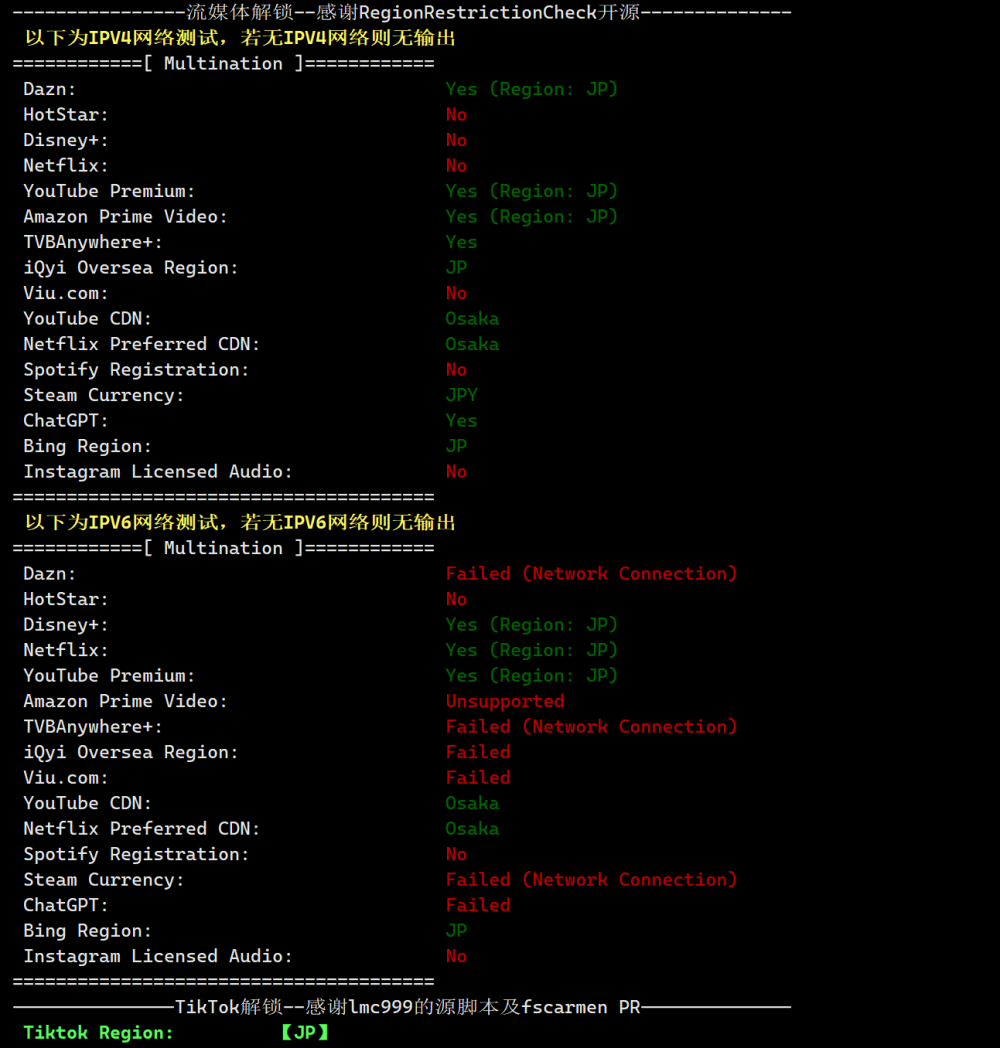Click 'Amazon Prime Video:' label in IPV4 results
Viewport: 1000px width, 1048px height.
point(126,217)
